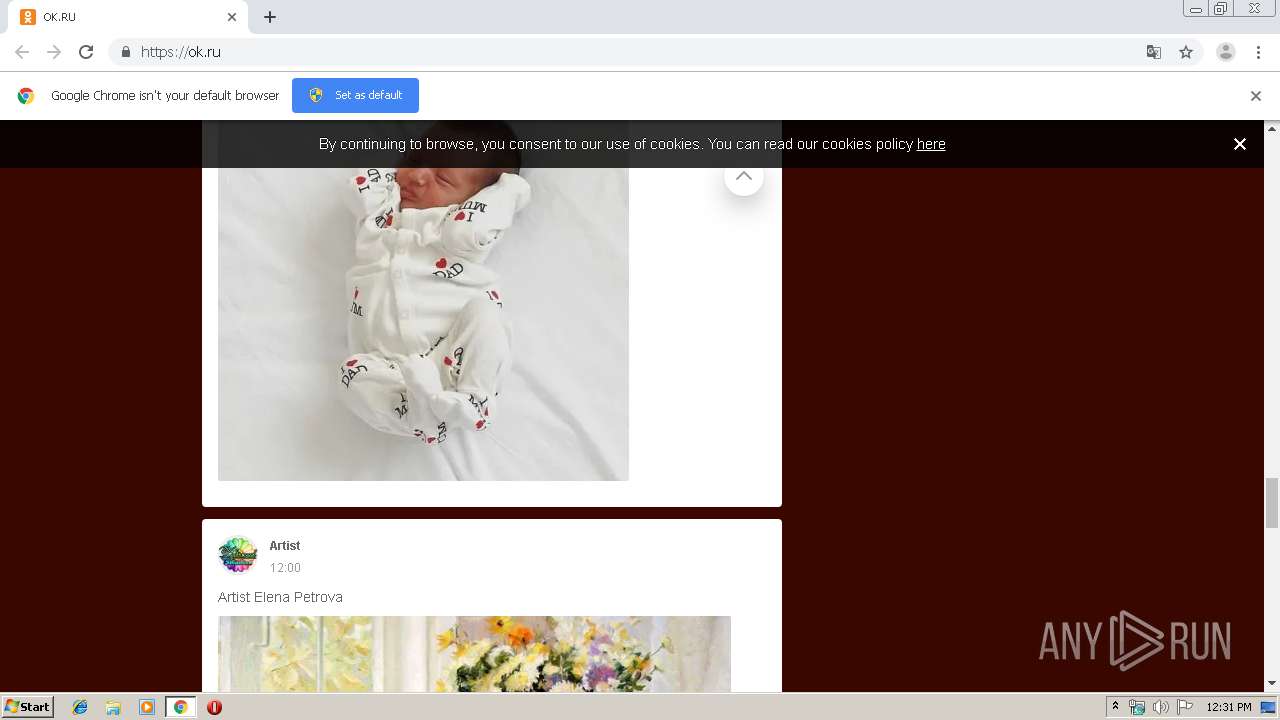The image size is (1280, 720).
Task: Click the text 'Artist Elena Petrova'
Action: tap(280, 597)
